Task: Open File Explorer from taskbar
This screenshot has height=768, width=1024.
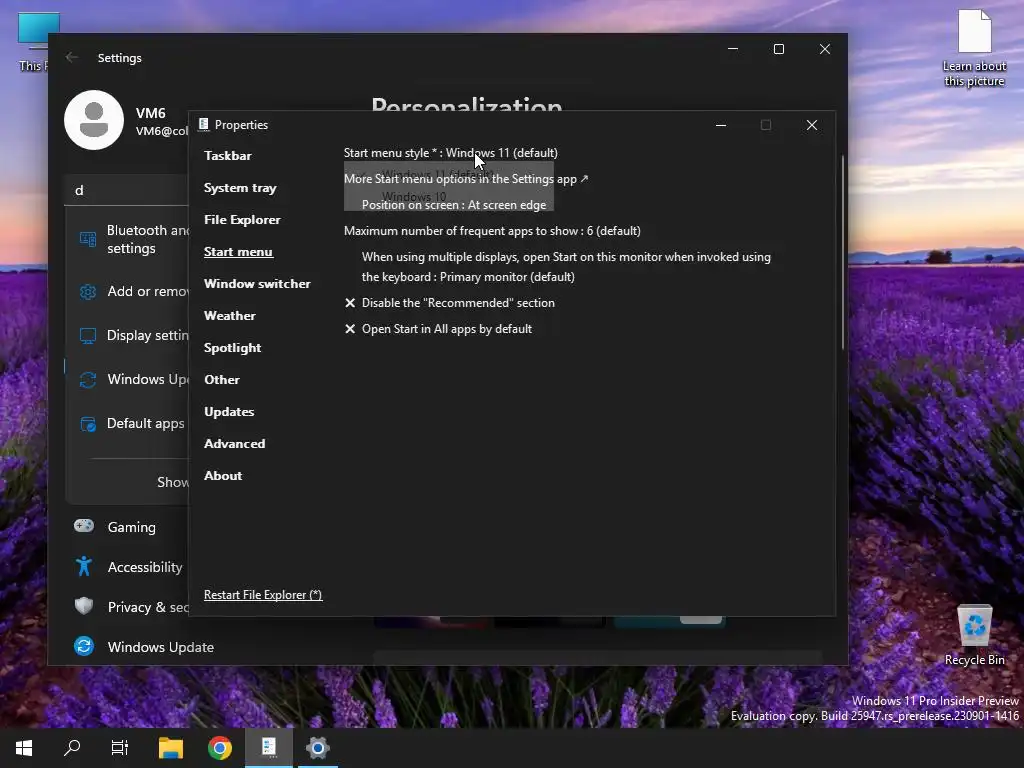Action: pyautogui.click(x=171, y=748)
